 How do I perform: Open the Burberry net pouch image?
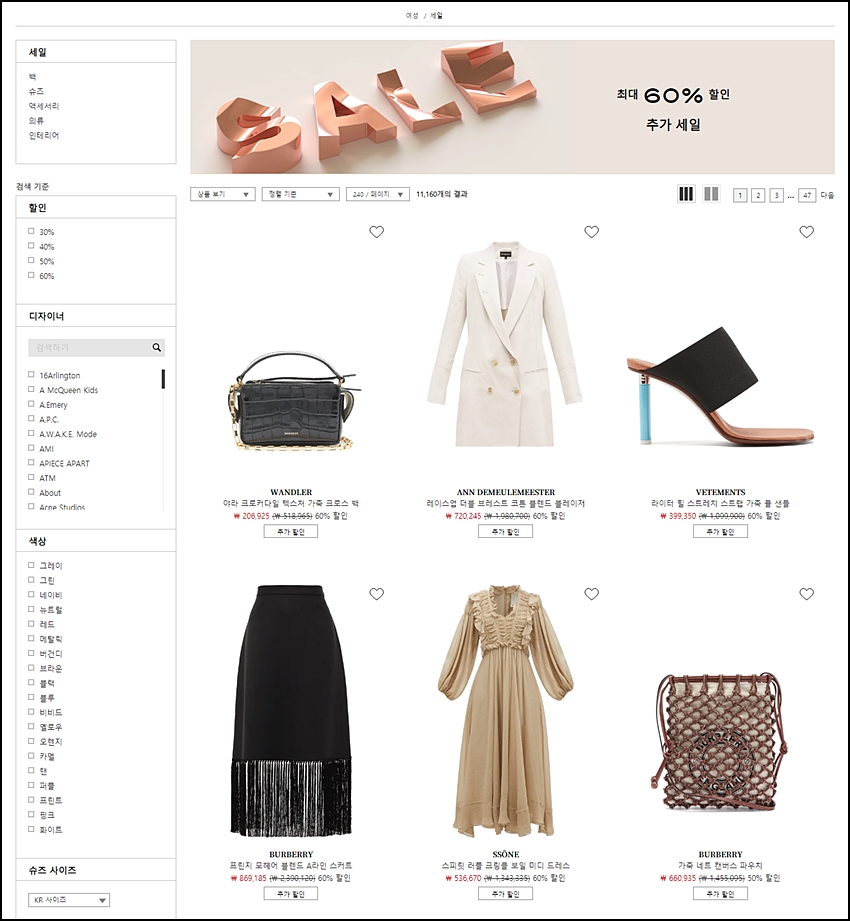coord(721,742)
